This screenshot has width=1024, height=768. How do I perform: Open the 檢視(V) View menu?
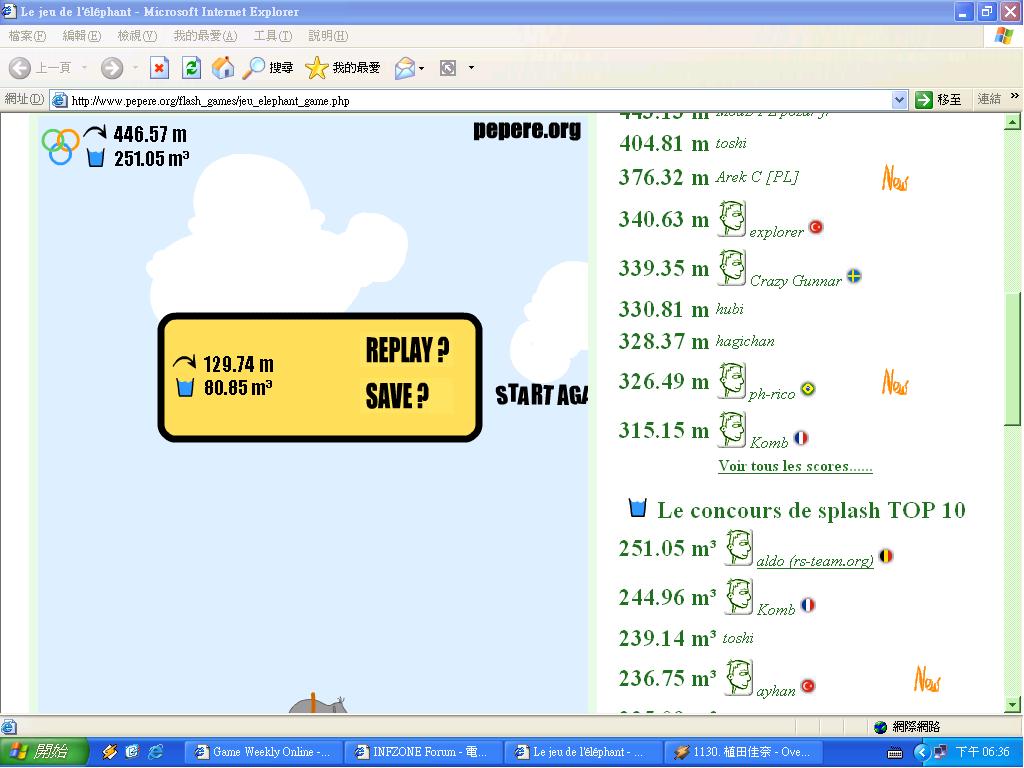137,36
